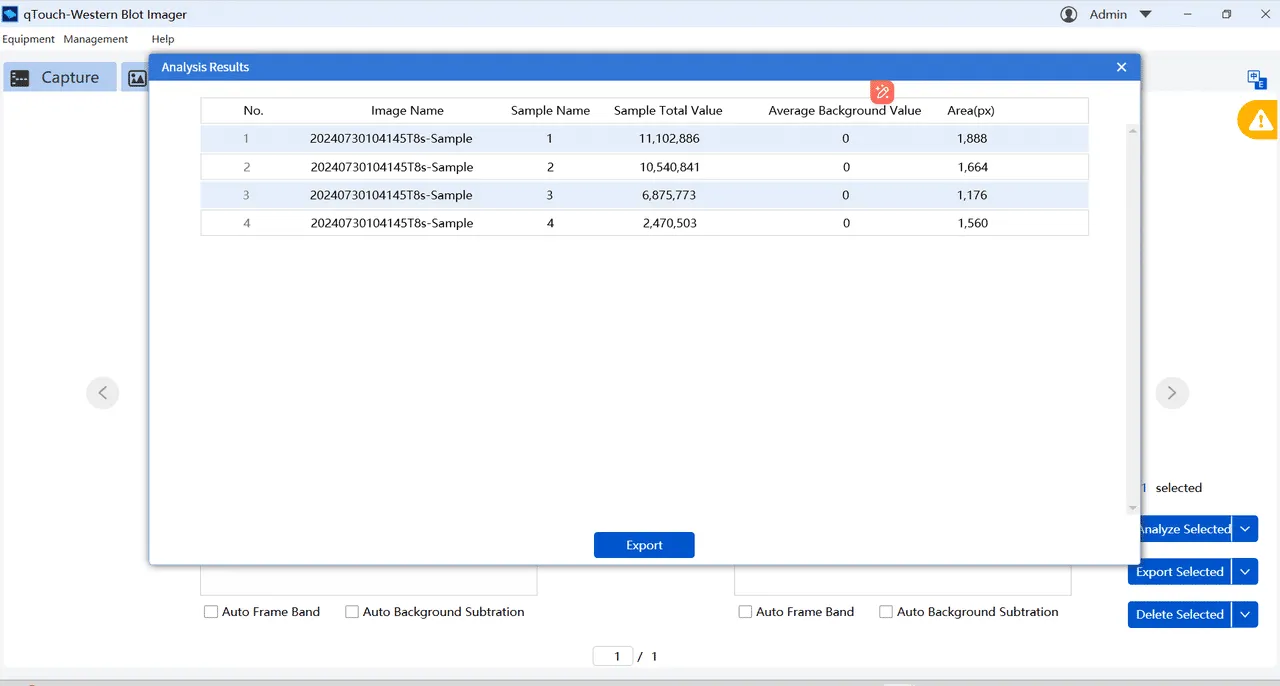This screenshot has height=686, width=1280.
Task: Go to next image with right arrow
Action: click(1172, 392)
